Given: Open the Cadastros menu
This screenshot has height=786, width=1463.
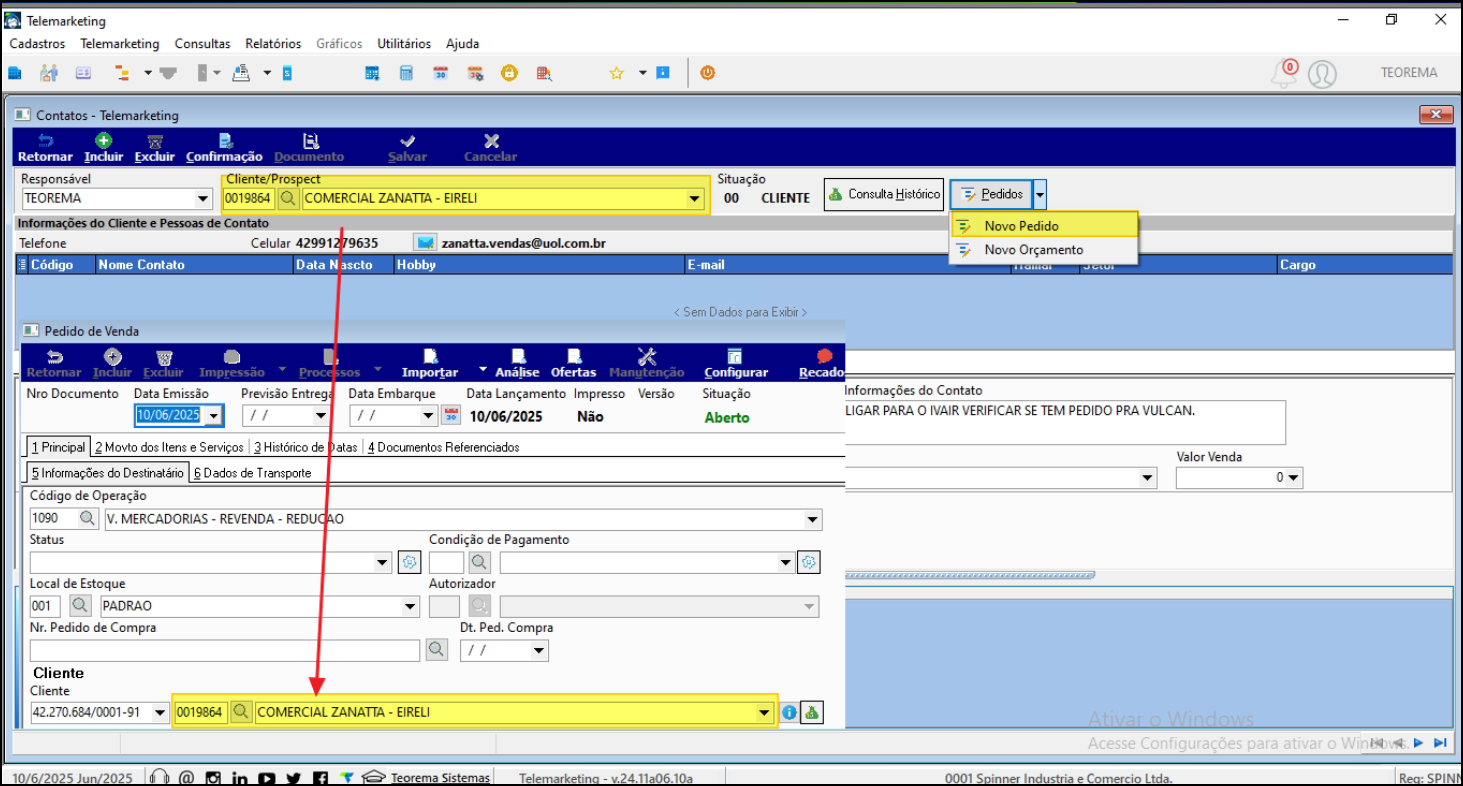Looking at the screenshot, I should pos(38,44).
